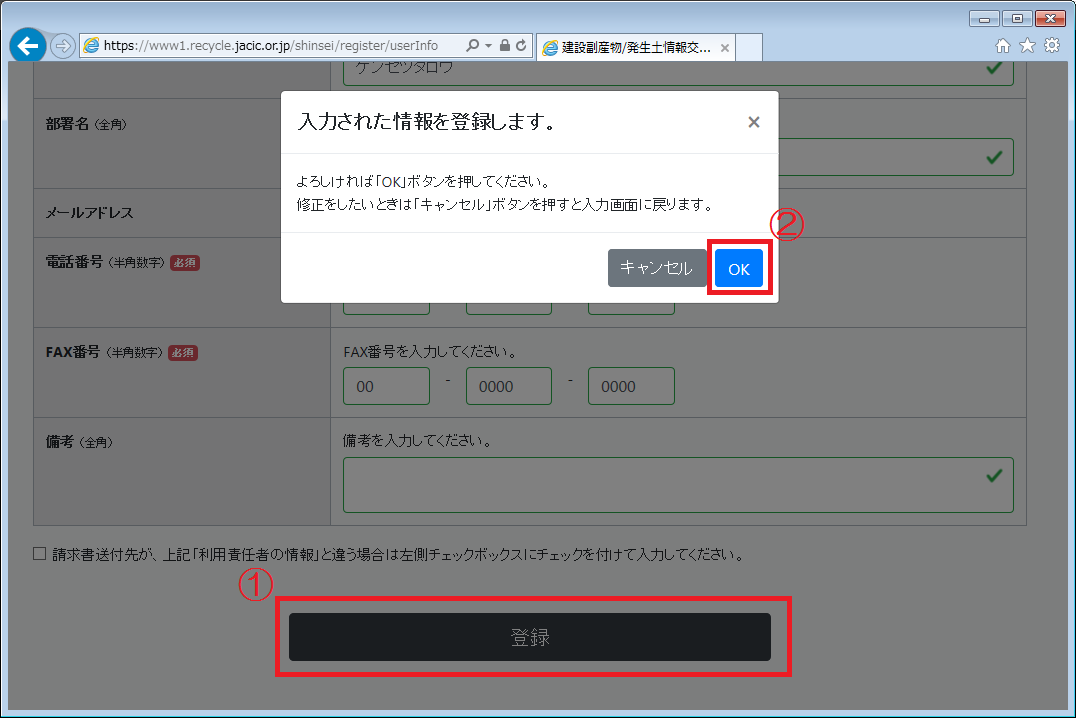Screen dimensions: 1076x718
Task: Select the 建設副産物/発生土情報交… tab
Action: tap(635, 47)
